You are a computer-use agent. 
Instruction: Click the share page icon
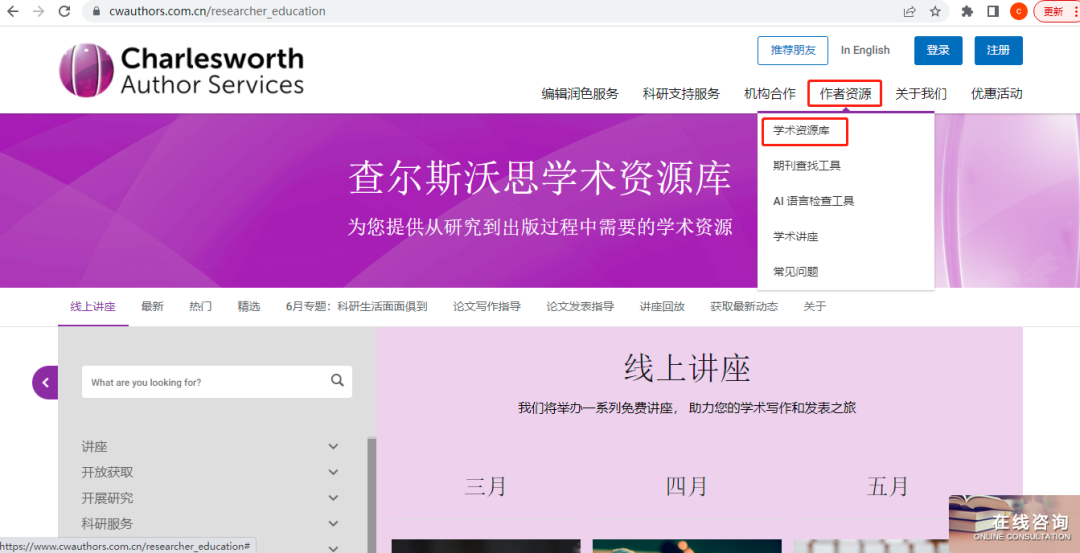910,12
